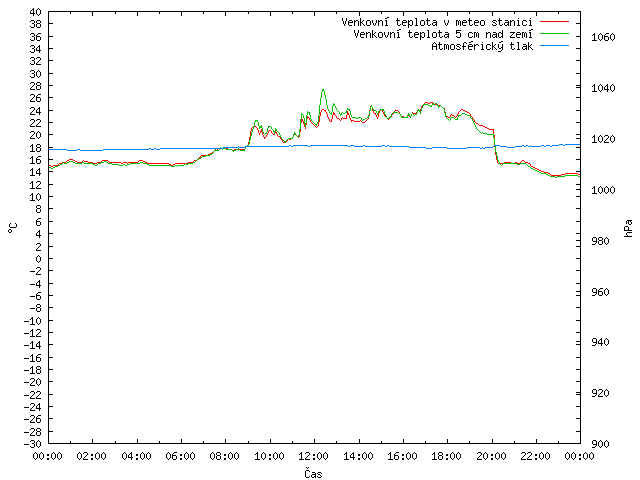Image resolution: width=640 pixels, height=480 pixels.
Task: Click the 1000 hPa axis label
Action: [x=603, y=190]
